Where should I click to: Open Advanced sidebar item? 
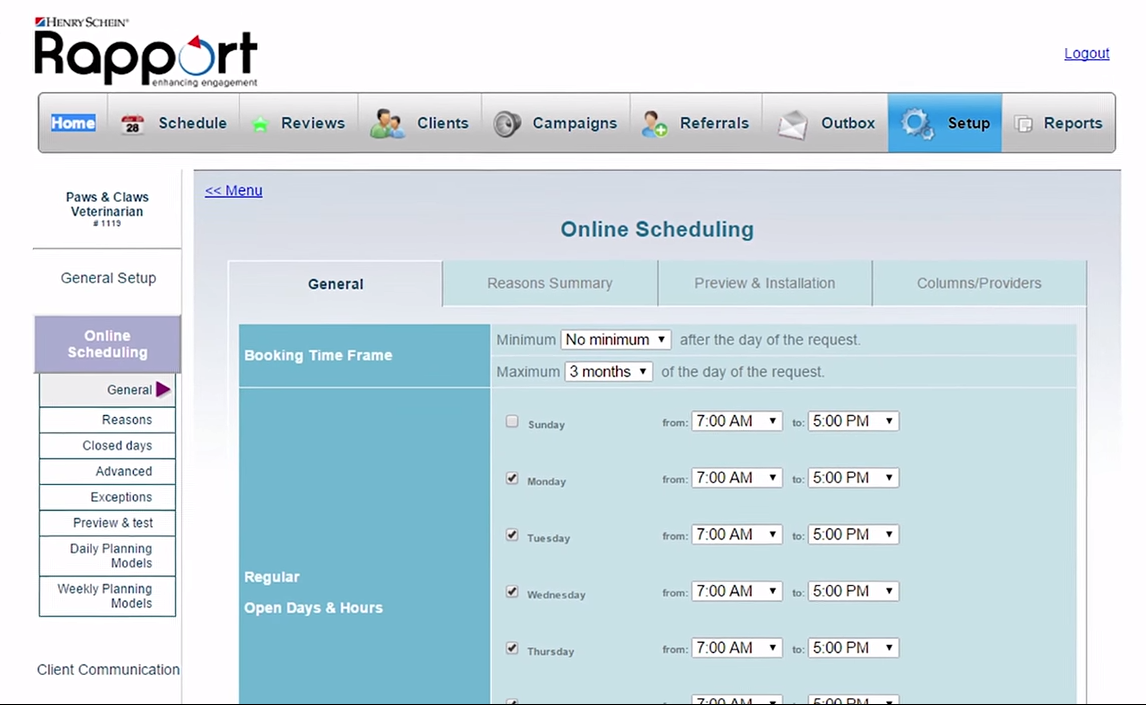point(107,471)
